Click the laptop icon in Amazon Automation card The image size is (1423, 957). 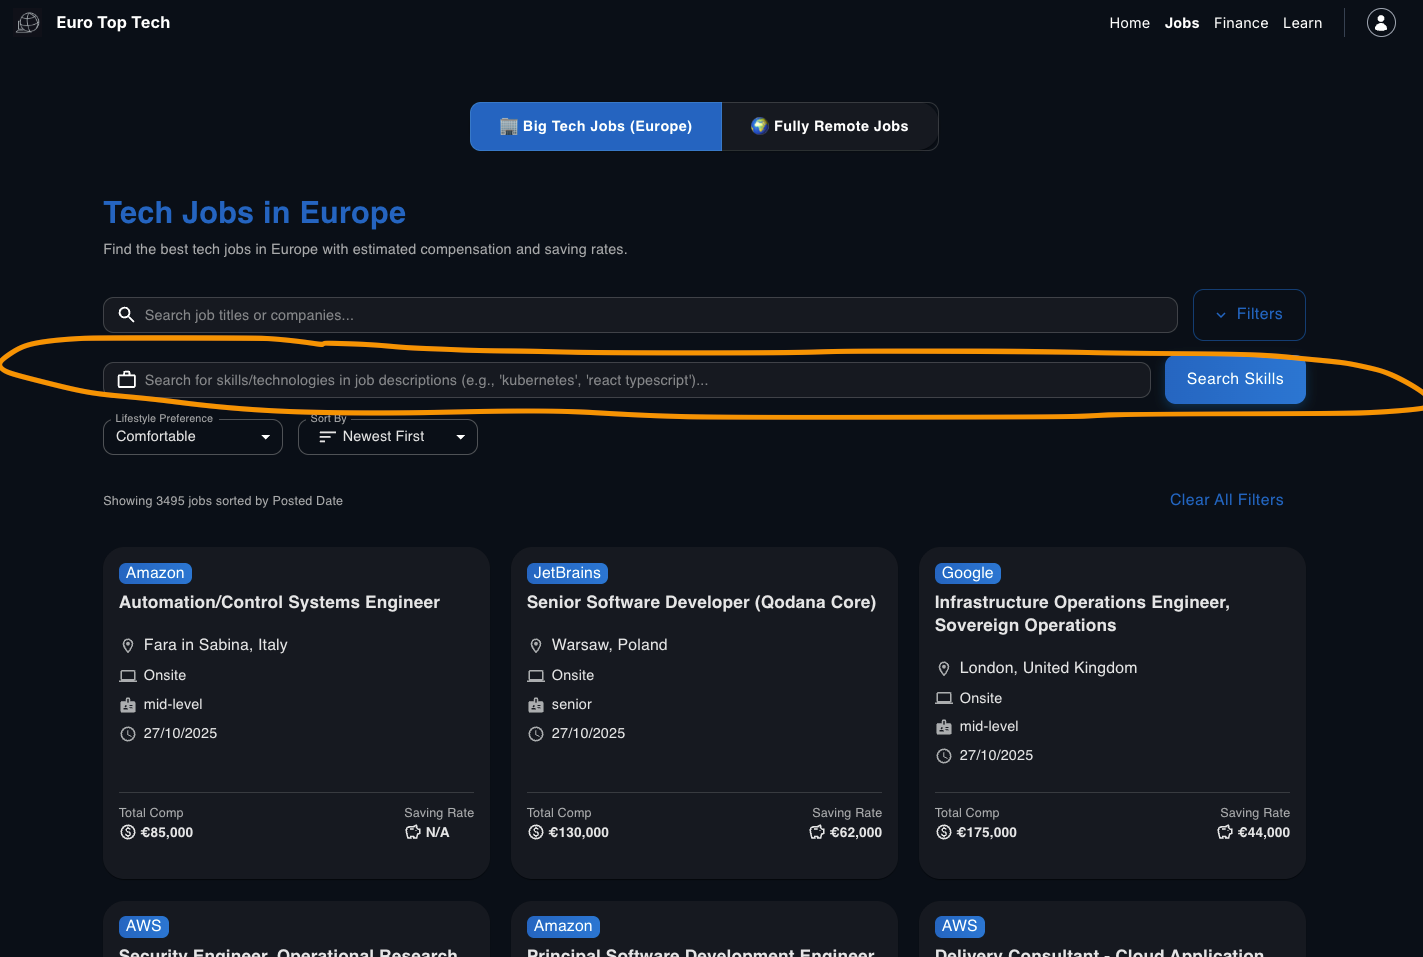(128, 676)
